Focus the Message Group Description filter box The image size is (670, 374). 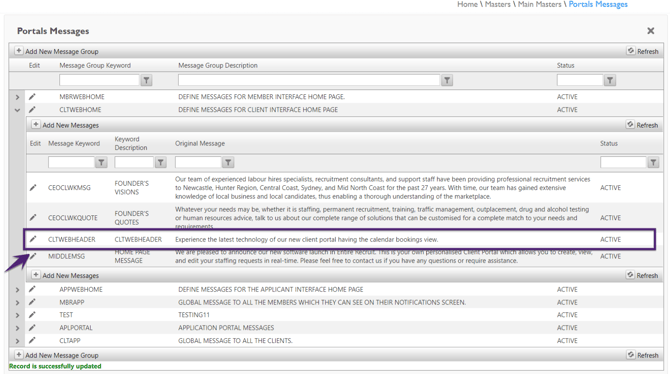point(309,80)
